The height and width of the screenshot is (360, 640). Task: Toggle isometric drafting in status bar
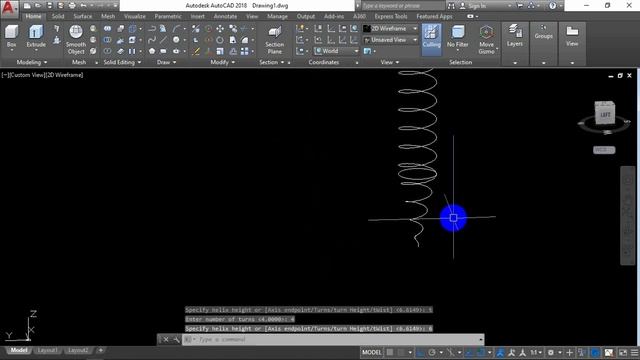[451, 352]
